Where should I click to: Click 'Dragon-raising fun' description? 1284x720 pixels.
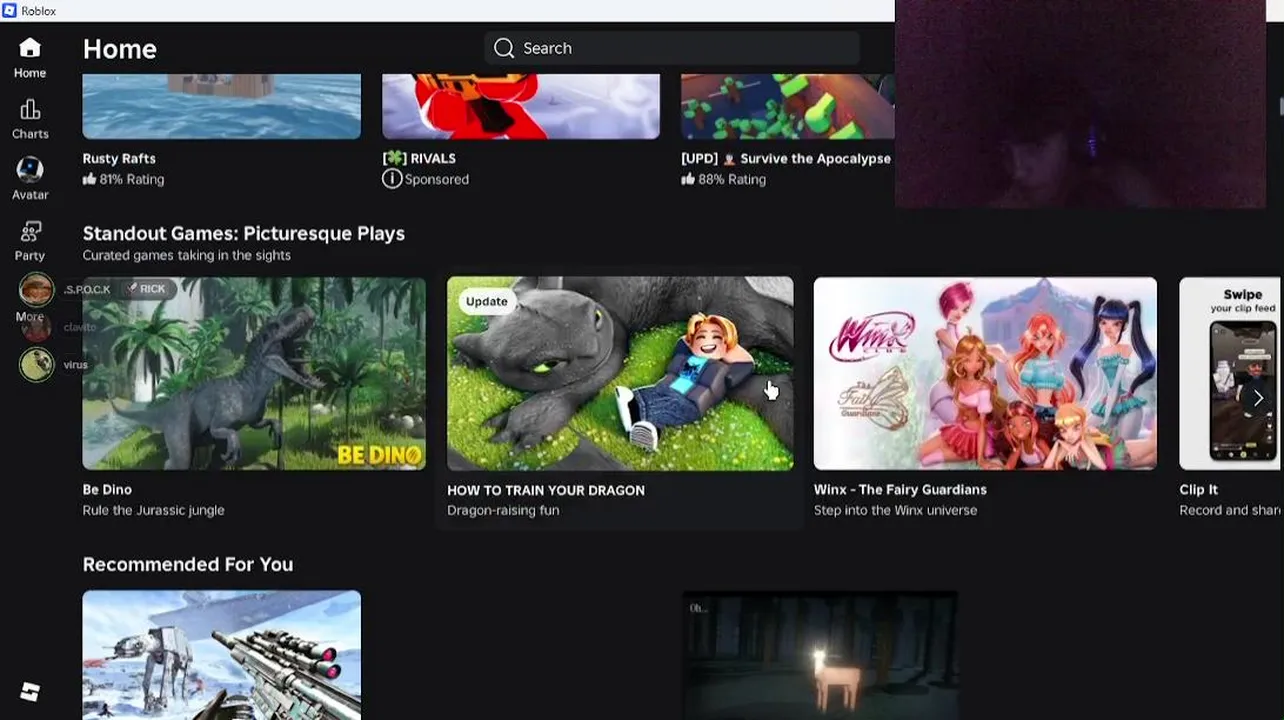point(503,510)
